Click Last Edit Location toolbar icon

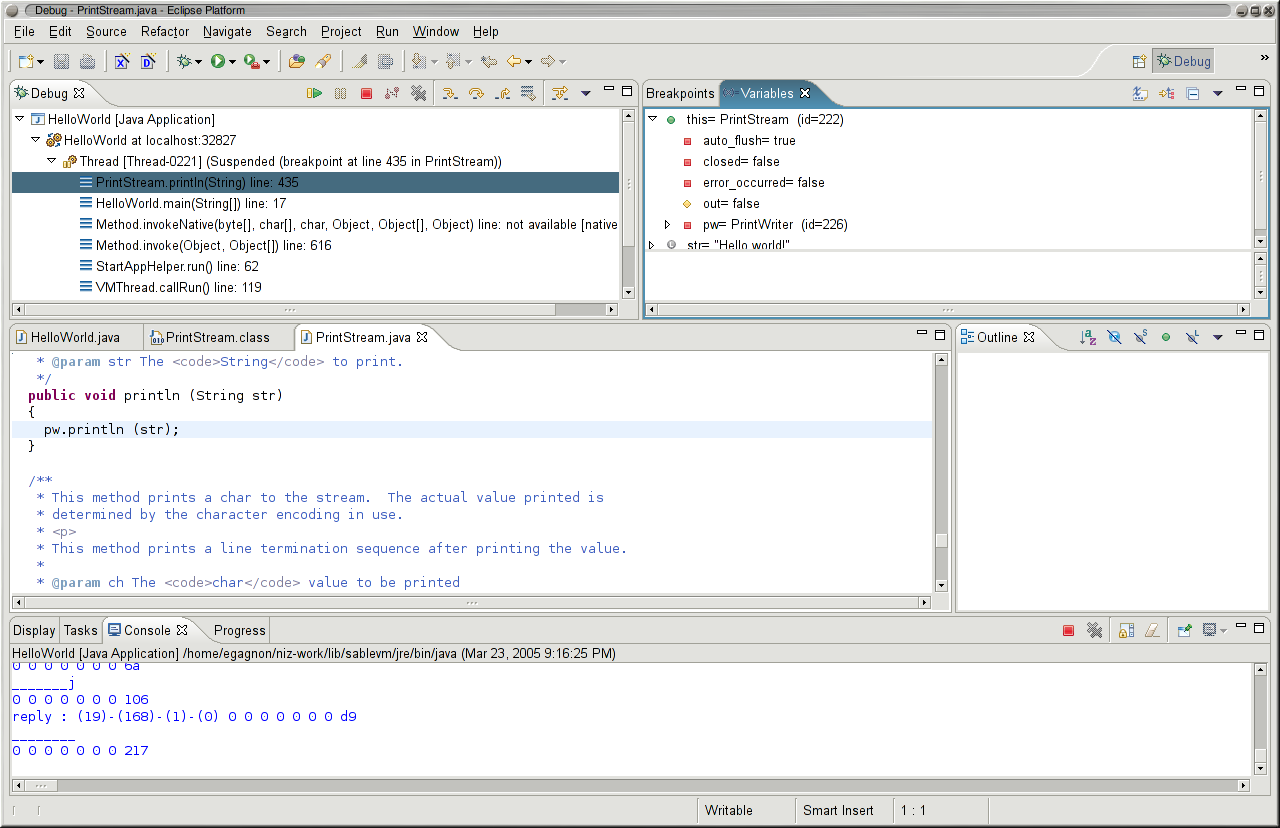click(x=489, y=62)
